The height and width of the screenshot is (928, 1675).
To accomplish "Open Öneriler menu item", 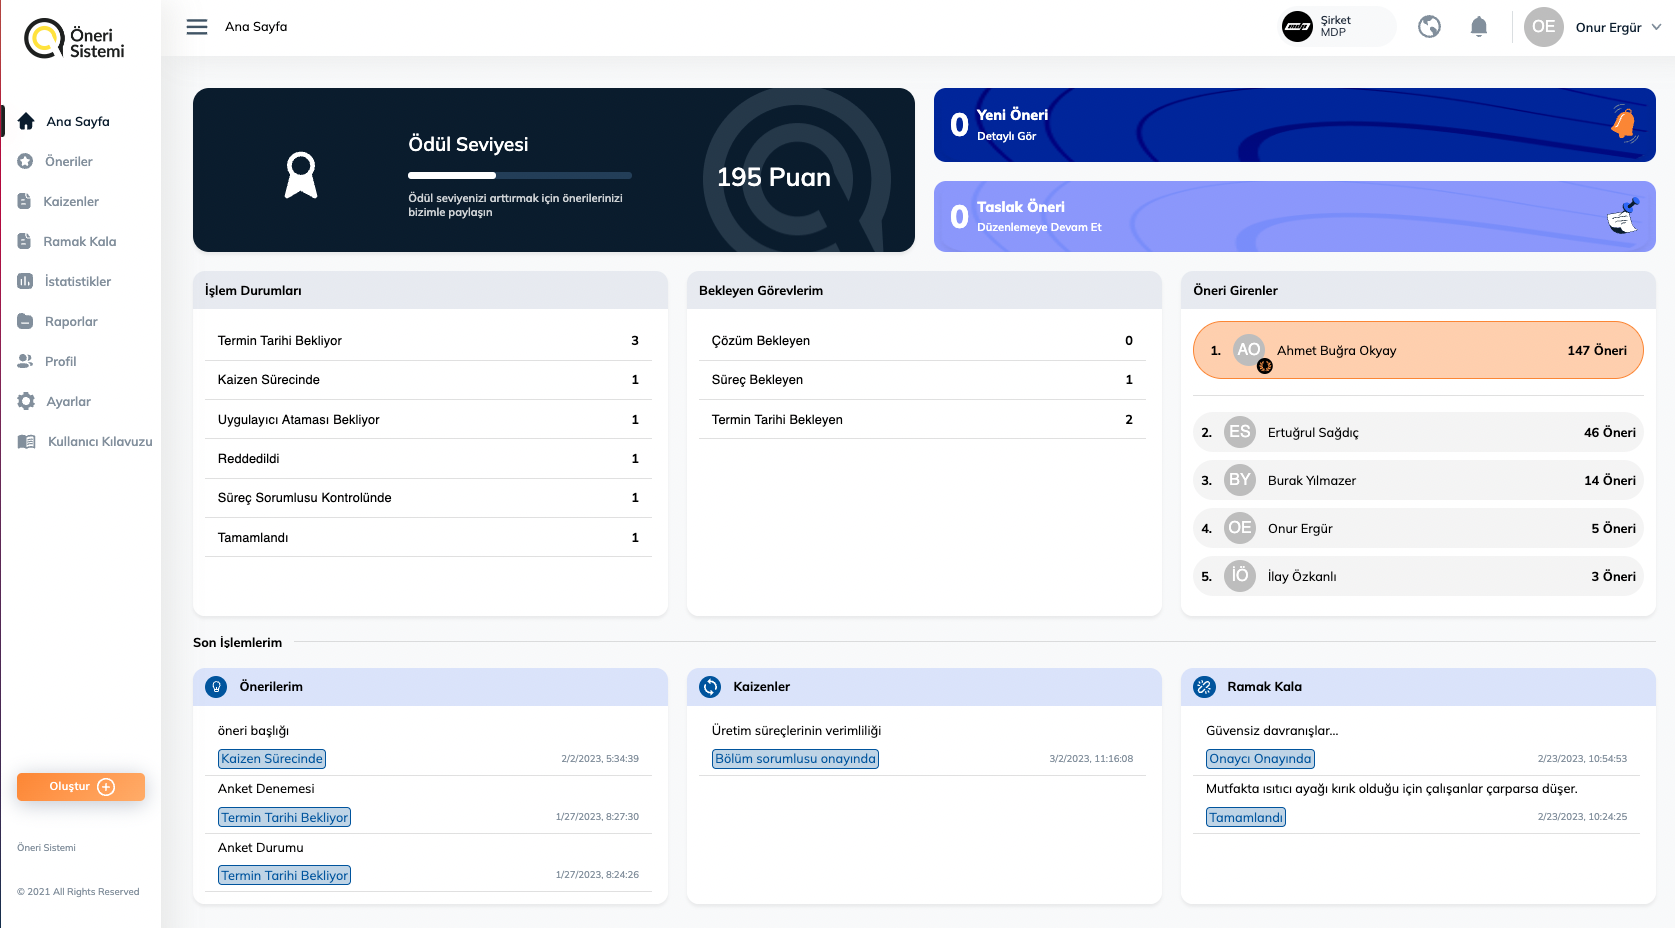I will click(69, 161).
